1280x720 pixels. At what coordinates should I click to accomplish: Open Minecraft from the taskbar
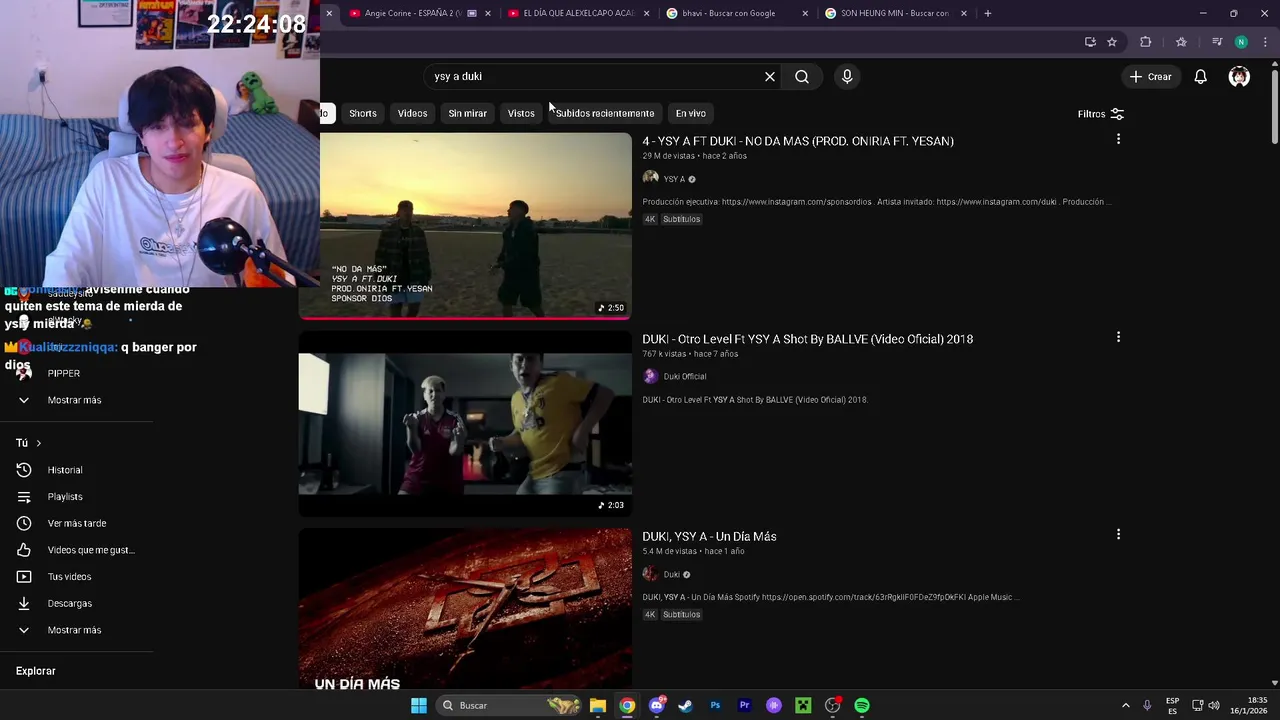point(803,706)
